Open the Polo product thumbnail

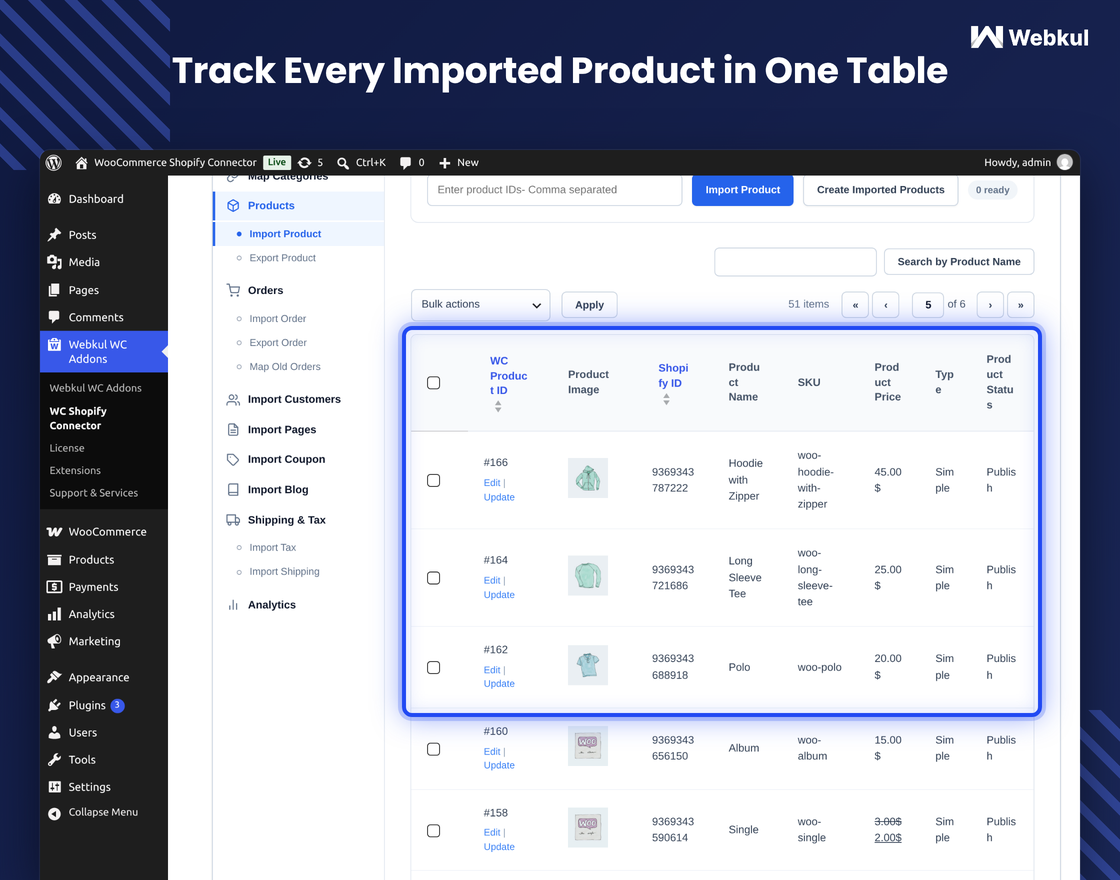coord(588,666)
